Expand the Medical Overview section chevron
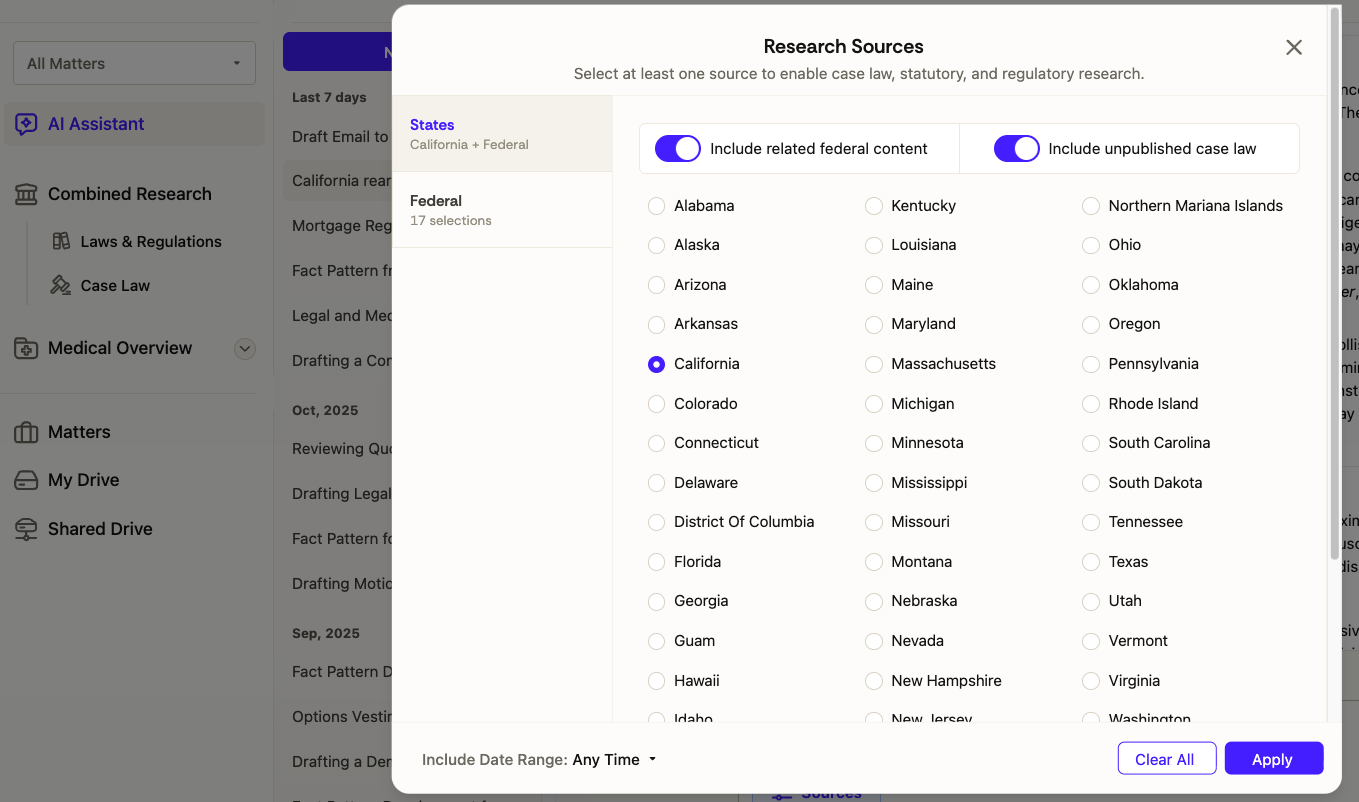The width and height of the screenshot is (1359, 802). point(244,349)
